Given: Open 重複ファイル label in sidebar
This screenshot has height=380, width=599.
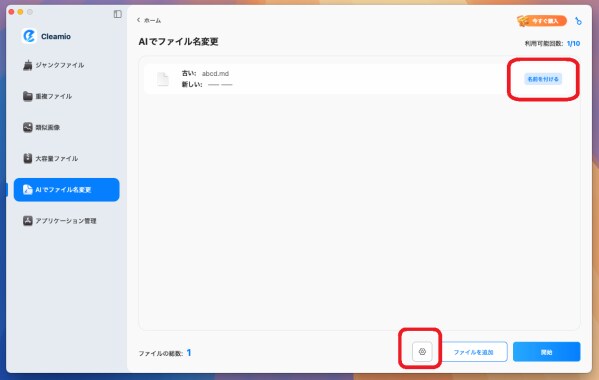Looking at the screenshot, I should click(x=53, y=96).
